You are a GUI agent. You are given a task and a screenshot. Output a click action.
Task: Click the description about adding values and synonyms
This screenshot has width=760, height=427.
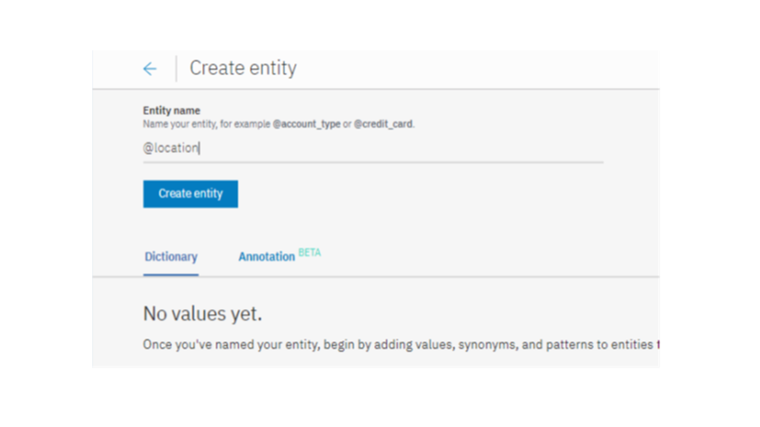click(x=400, y=346)
